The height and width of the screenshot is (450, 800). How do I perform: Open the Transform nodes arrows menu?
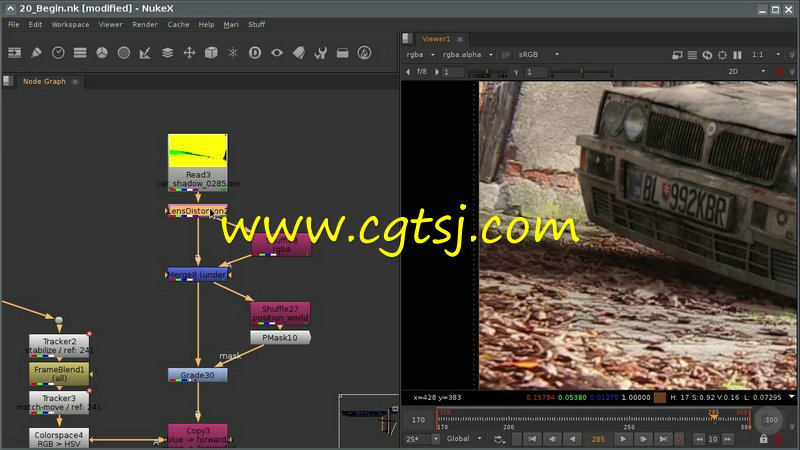click(189, 53)
